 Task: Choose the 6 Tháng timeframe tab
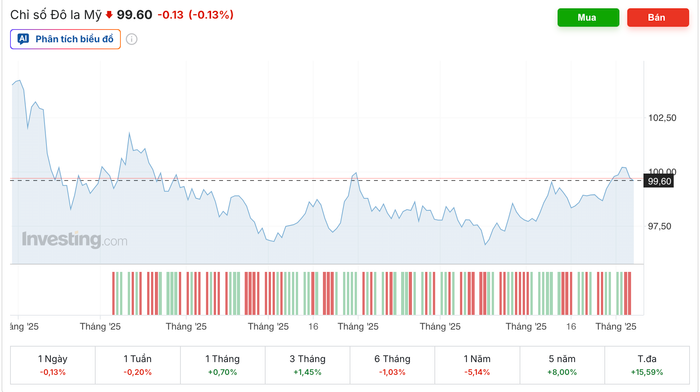392,365
